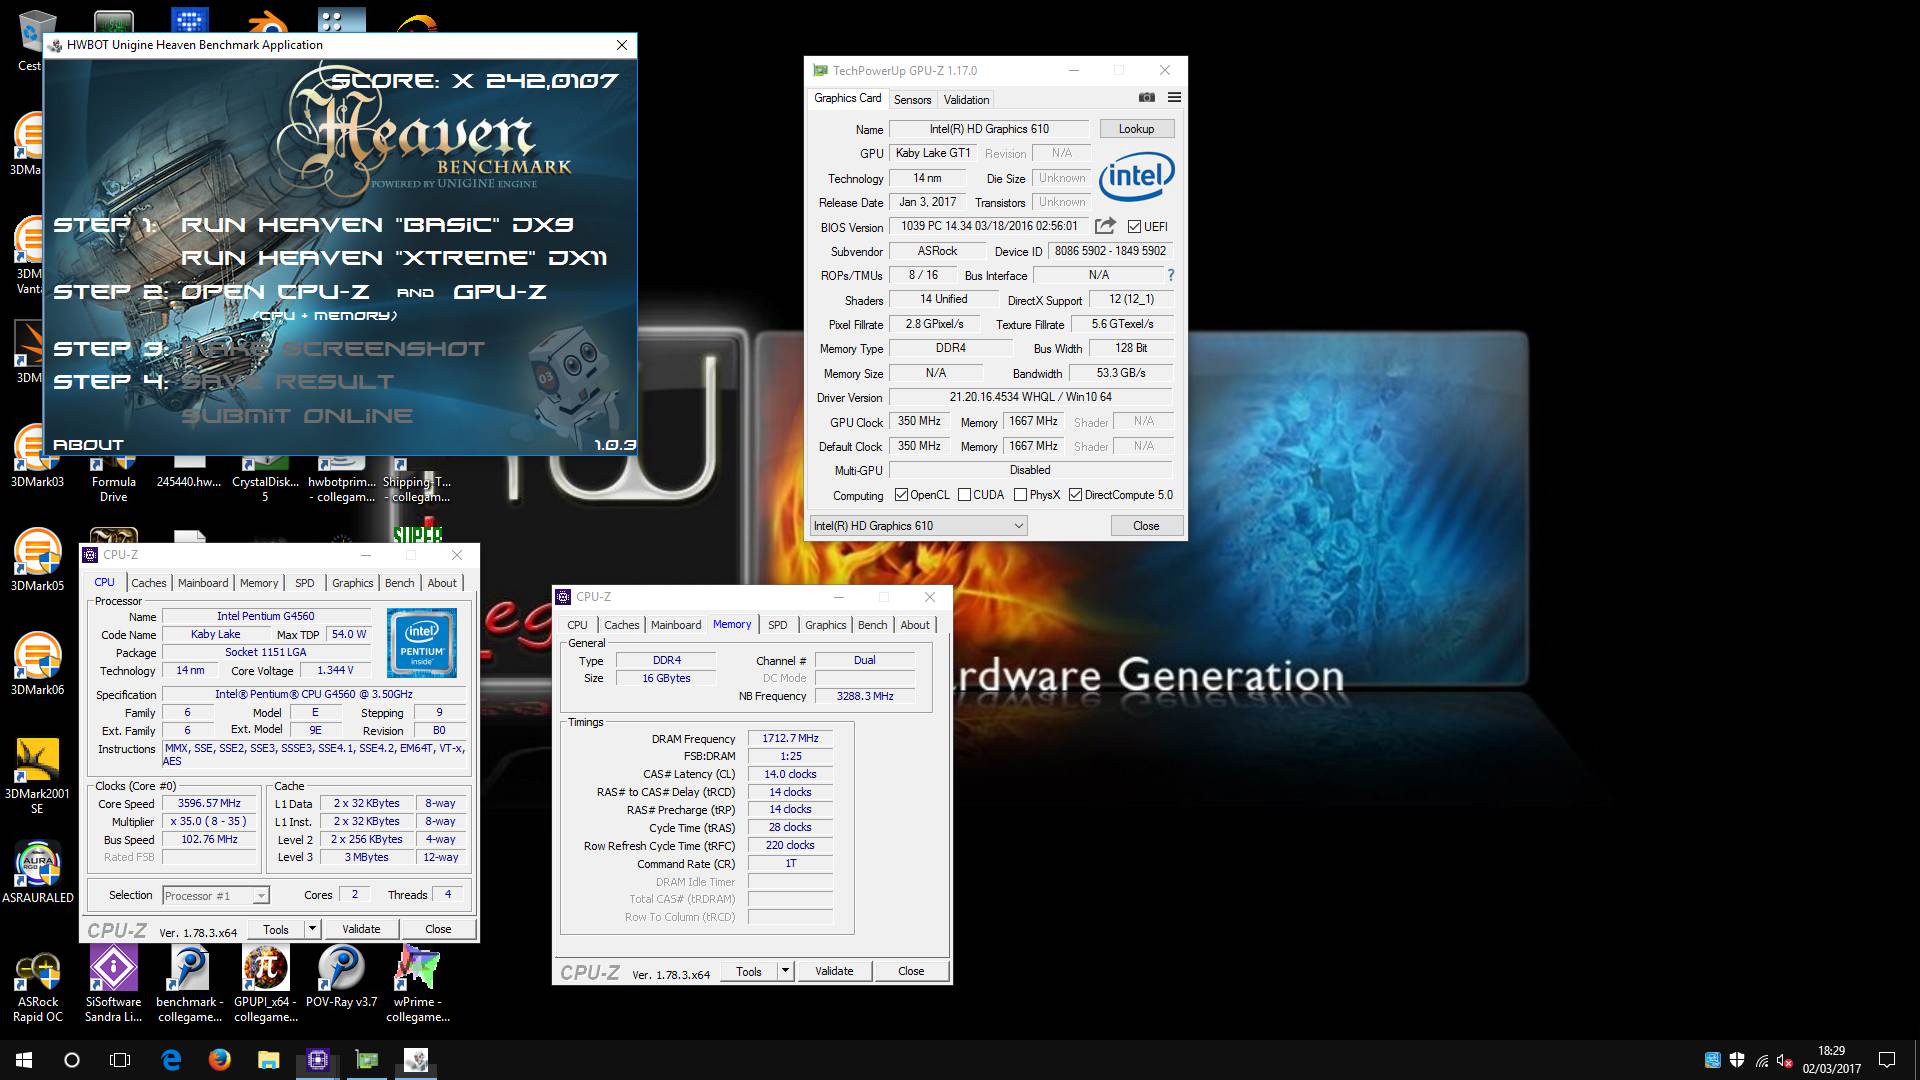This screenshot has width=1920, height=1080.
Task: Open the Processor #1 selection dropdown
Action: click(215, 896)
